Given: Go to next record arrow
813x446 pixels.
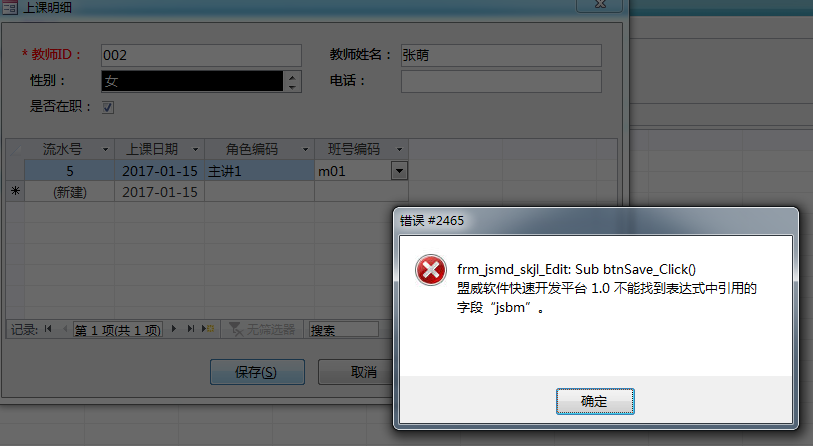Looking at the screenshot, I should coord(174,329).
